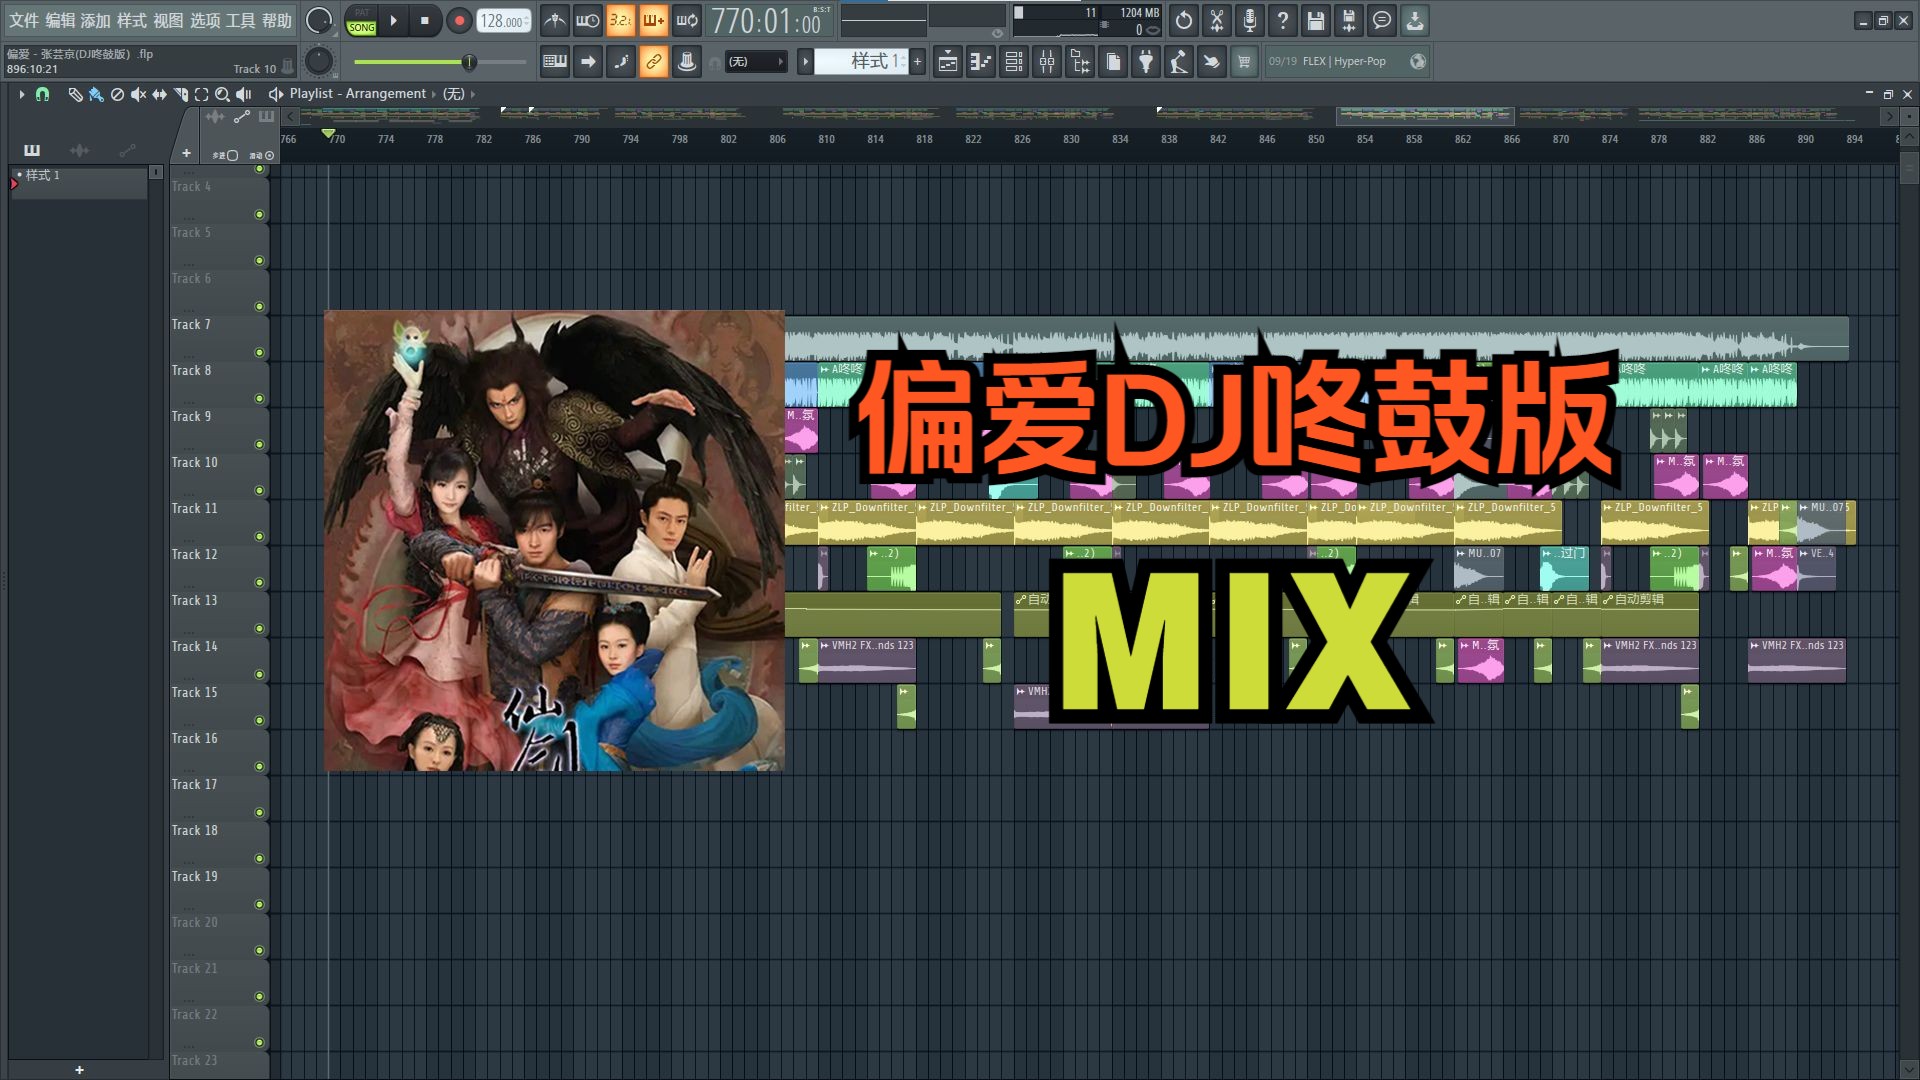The width and height of the screenshot is (1920, 1080).
Task: Click the tempo tapper icon
Action: [1179, 62]
